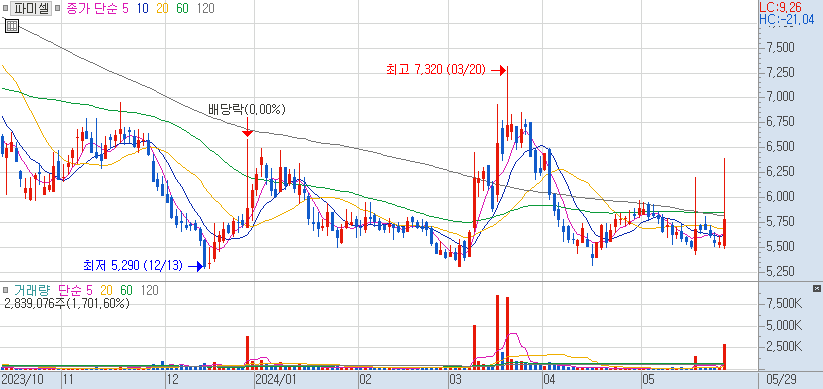This screenshot has height=389, width=823.
Task: Click the 5,000K volume axis label
Action: [x=784, y=325]
